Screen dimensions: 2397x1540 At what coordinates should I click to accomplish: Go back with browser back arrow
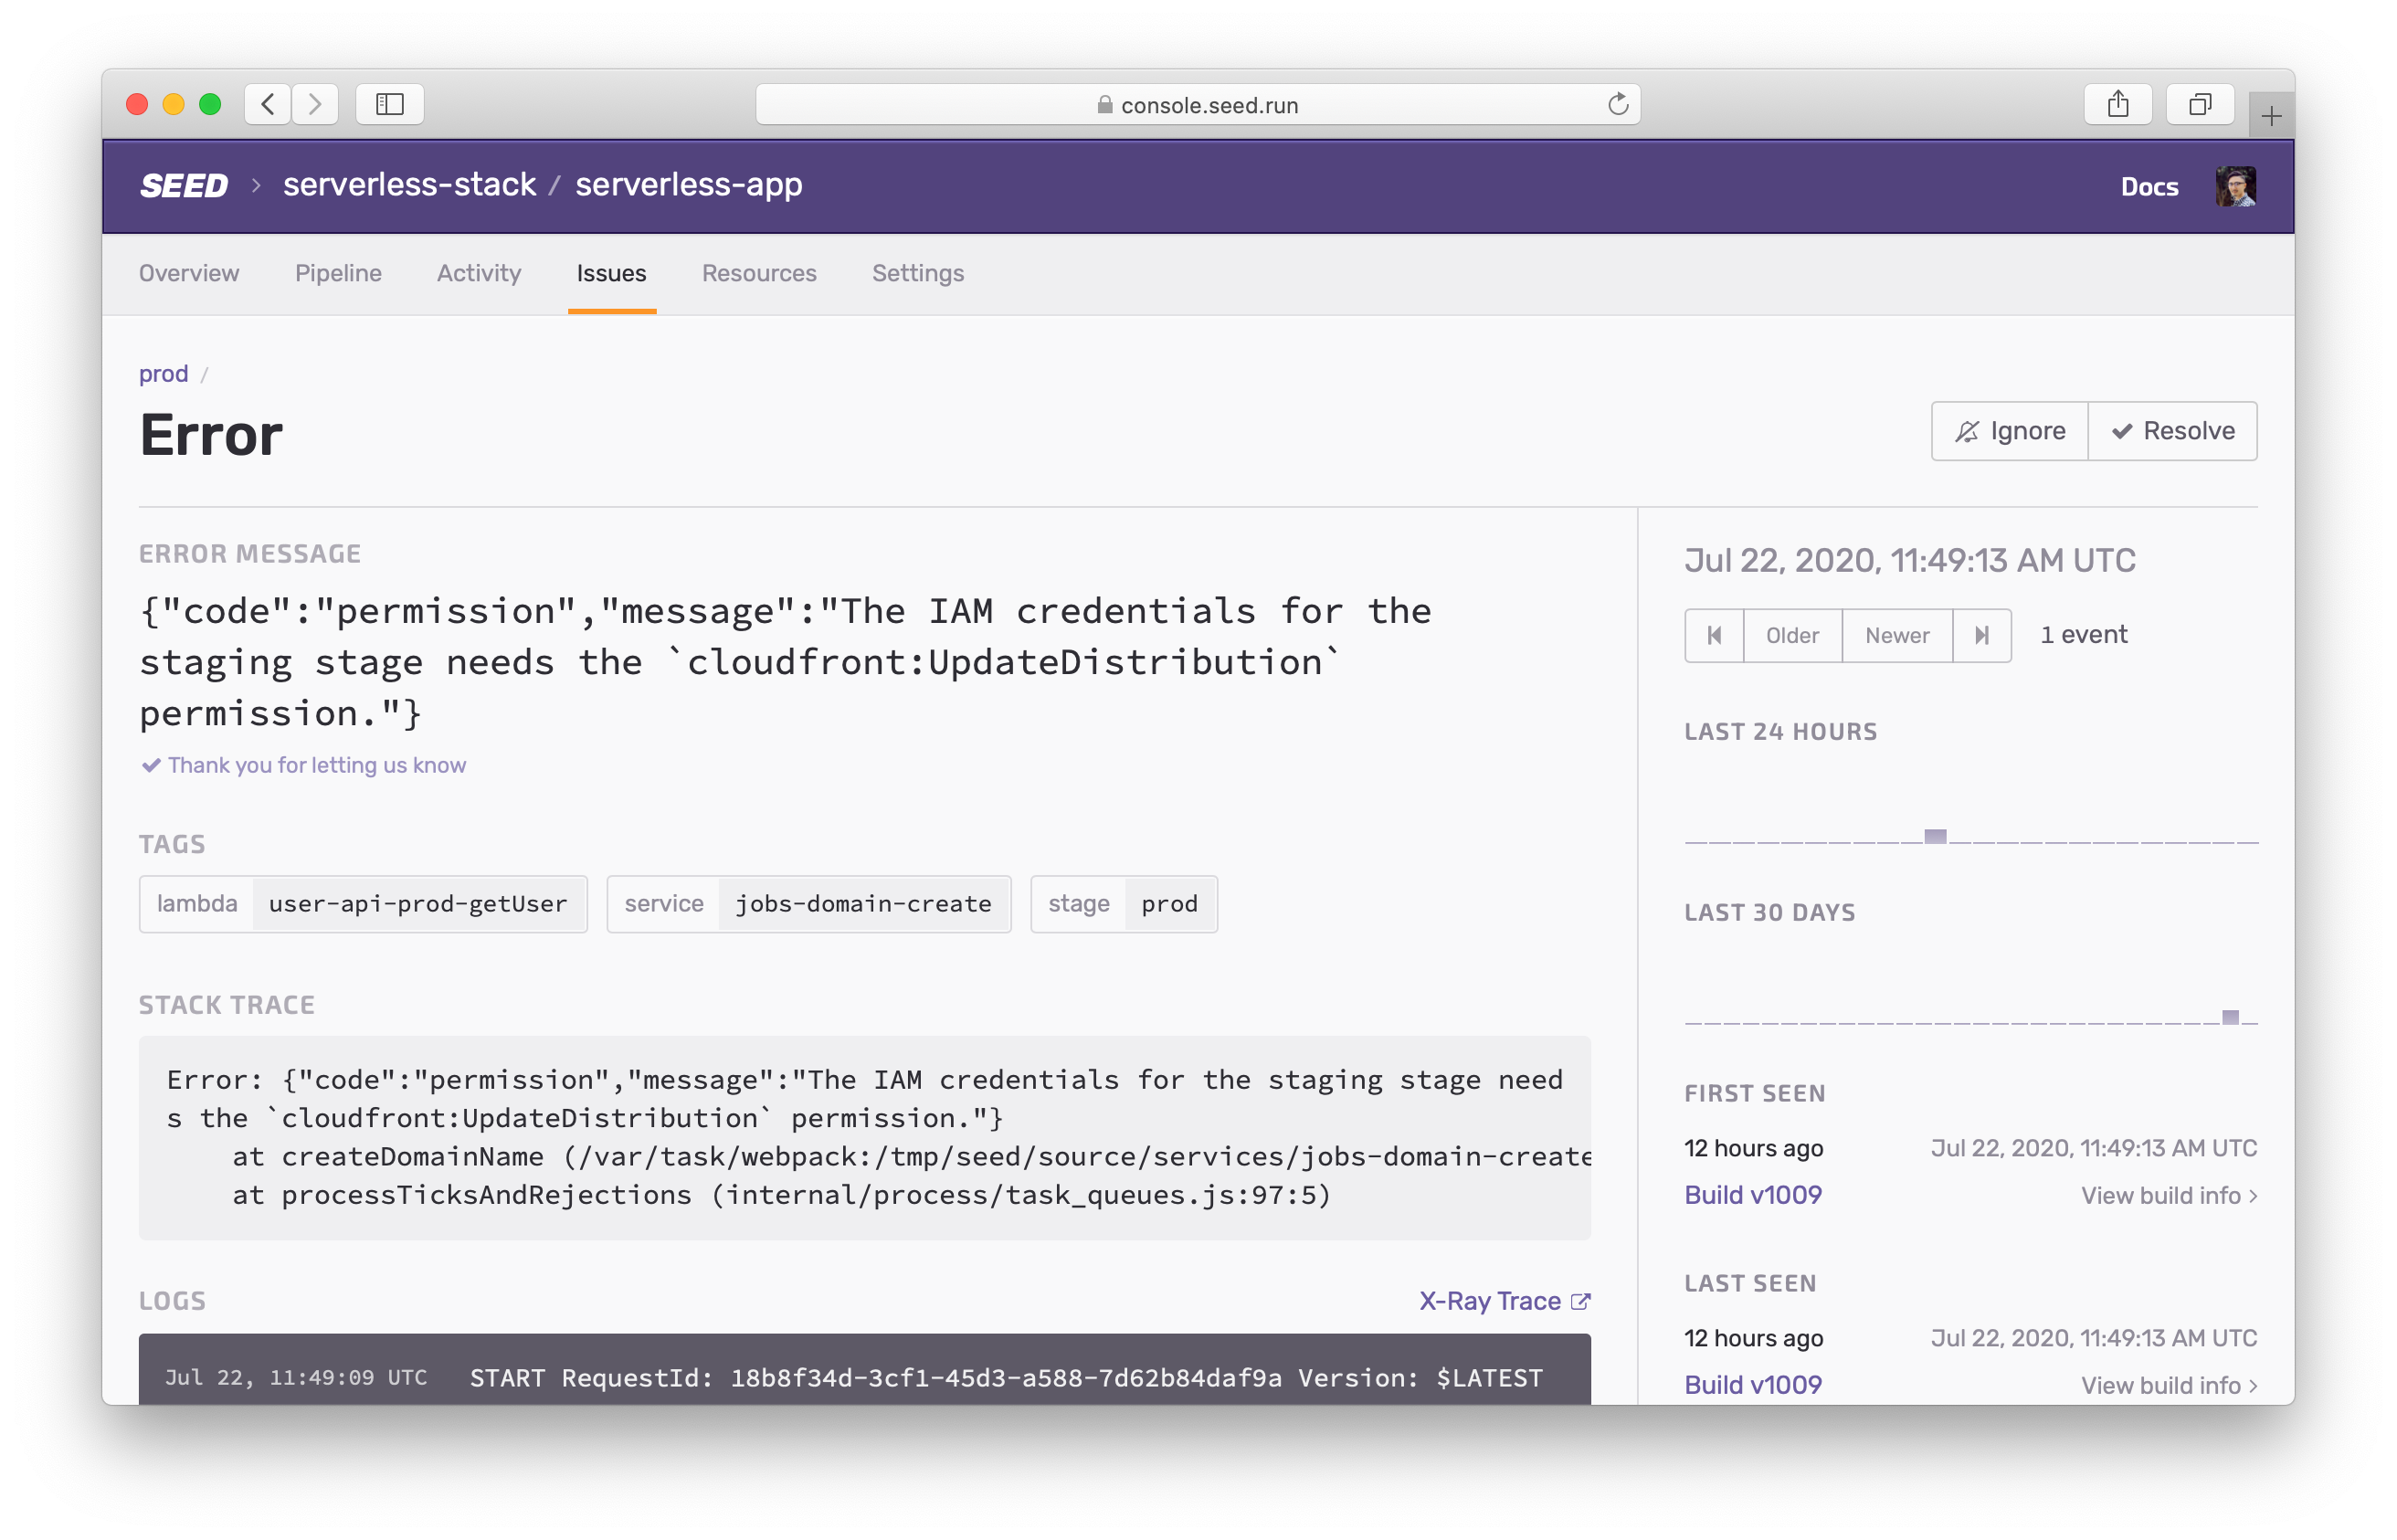coord(268,104)
